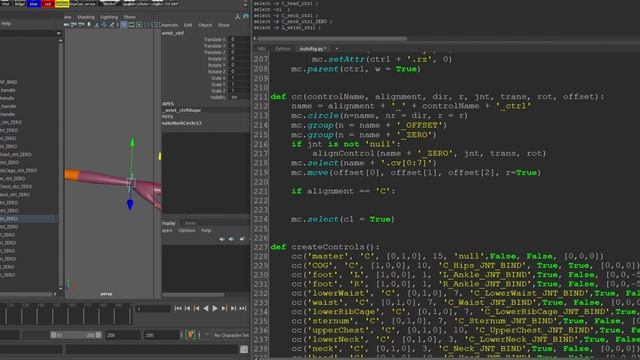This screenshot has height=360, width=640.
Task: Open the Channels menu in Channel Box
Action: (169, 25)
